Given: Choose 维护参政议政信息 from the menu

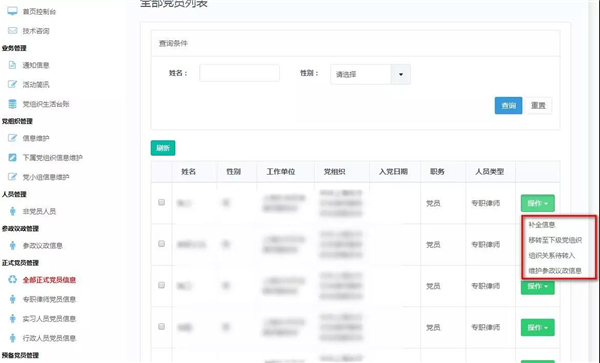Looking at the screenshot, I should coord(555,271).
